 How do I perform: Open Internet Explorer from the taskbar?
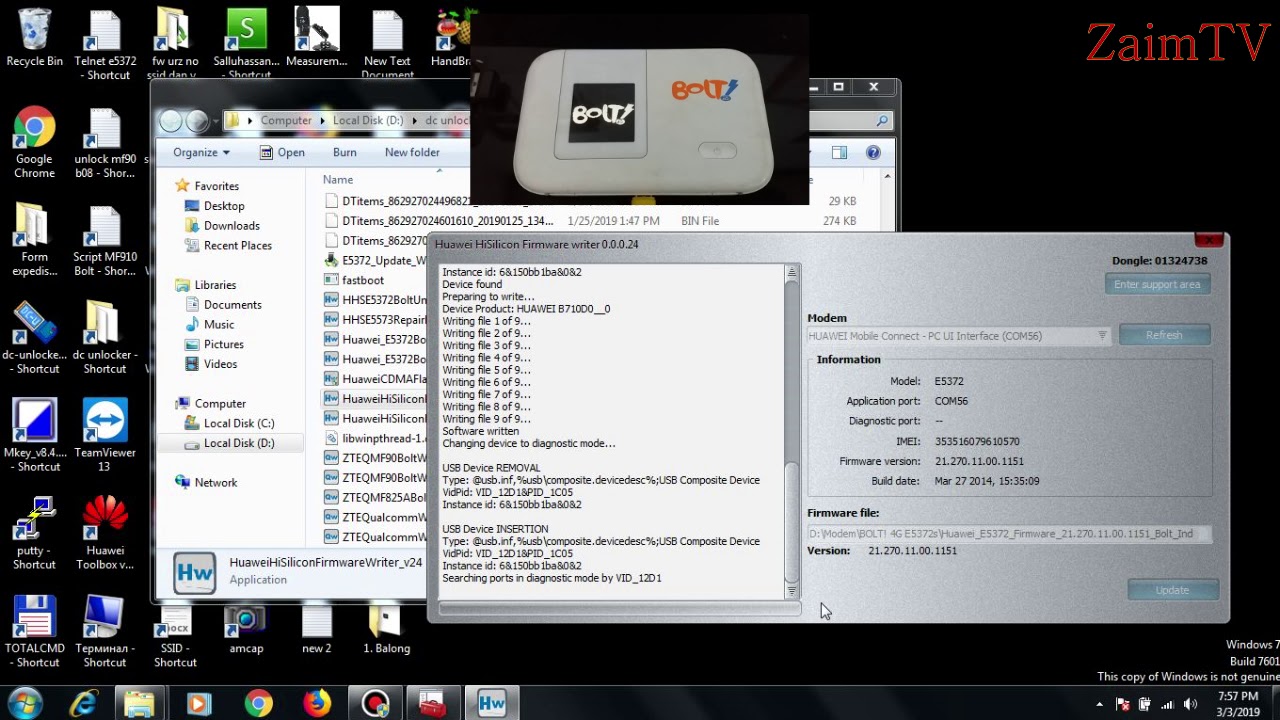(x=84, y=704)
